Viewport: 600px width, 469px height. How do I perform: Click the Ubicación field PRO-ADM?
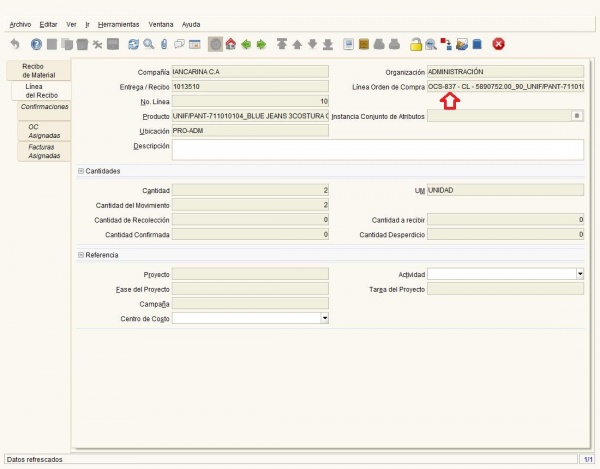point(250,131)
